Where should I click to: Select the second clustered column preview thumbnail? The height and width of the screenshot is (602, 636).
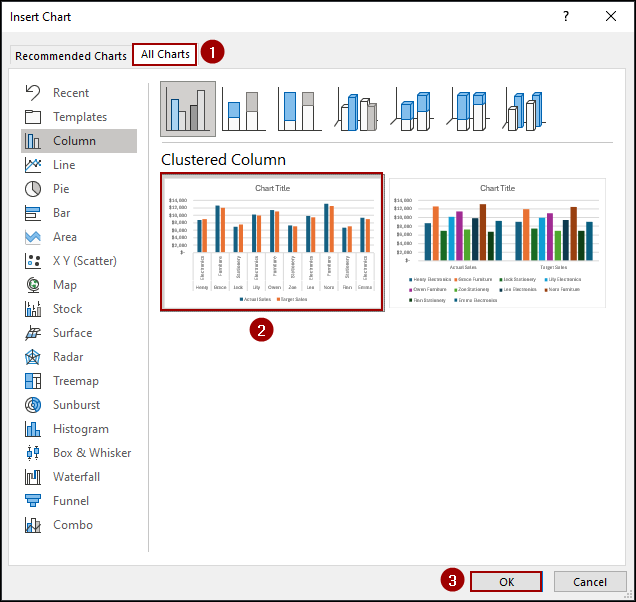tap(497, 243)
